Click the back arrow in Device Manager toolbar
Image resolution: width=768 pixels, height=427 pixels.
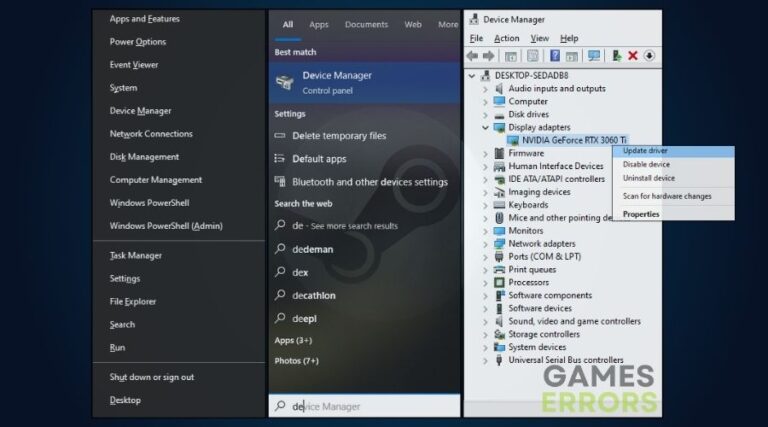[473, 56]
